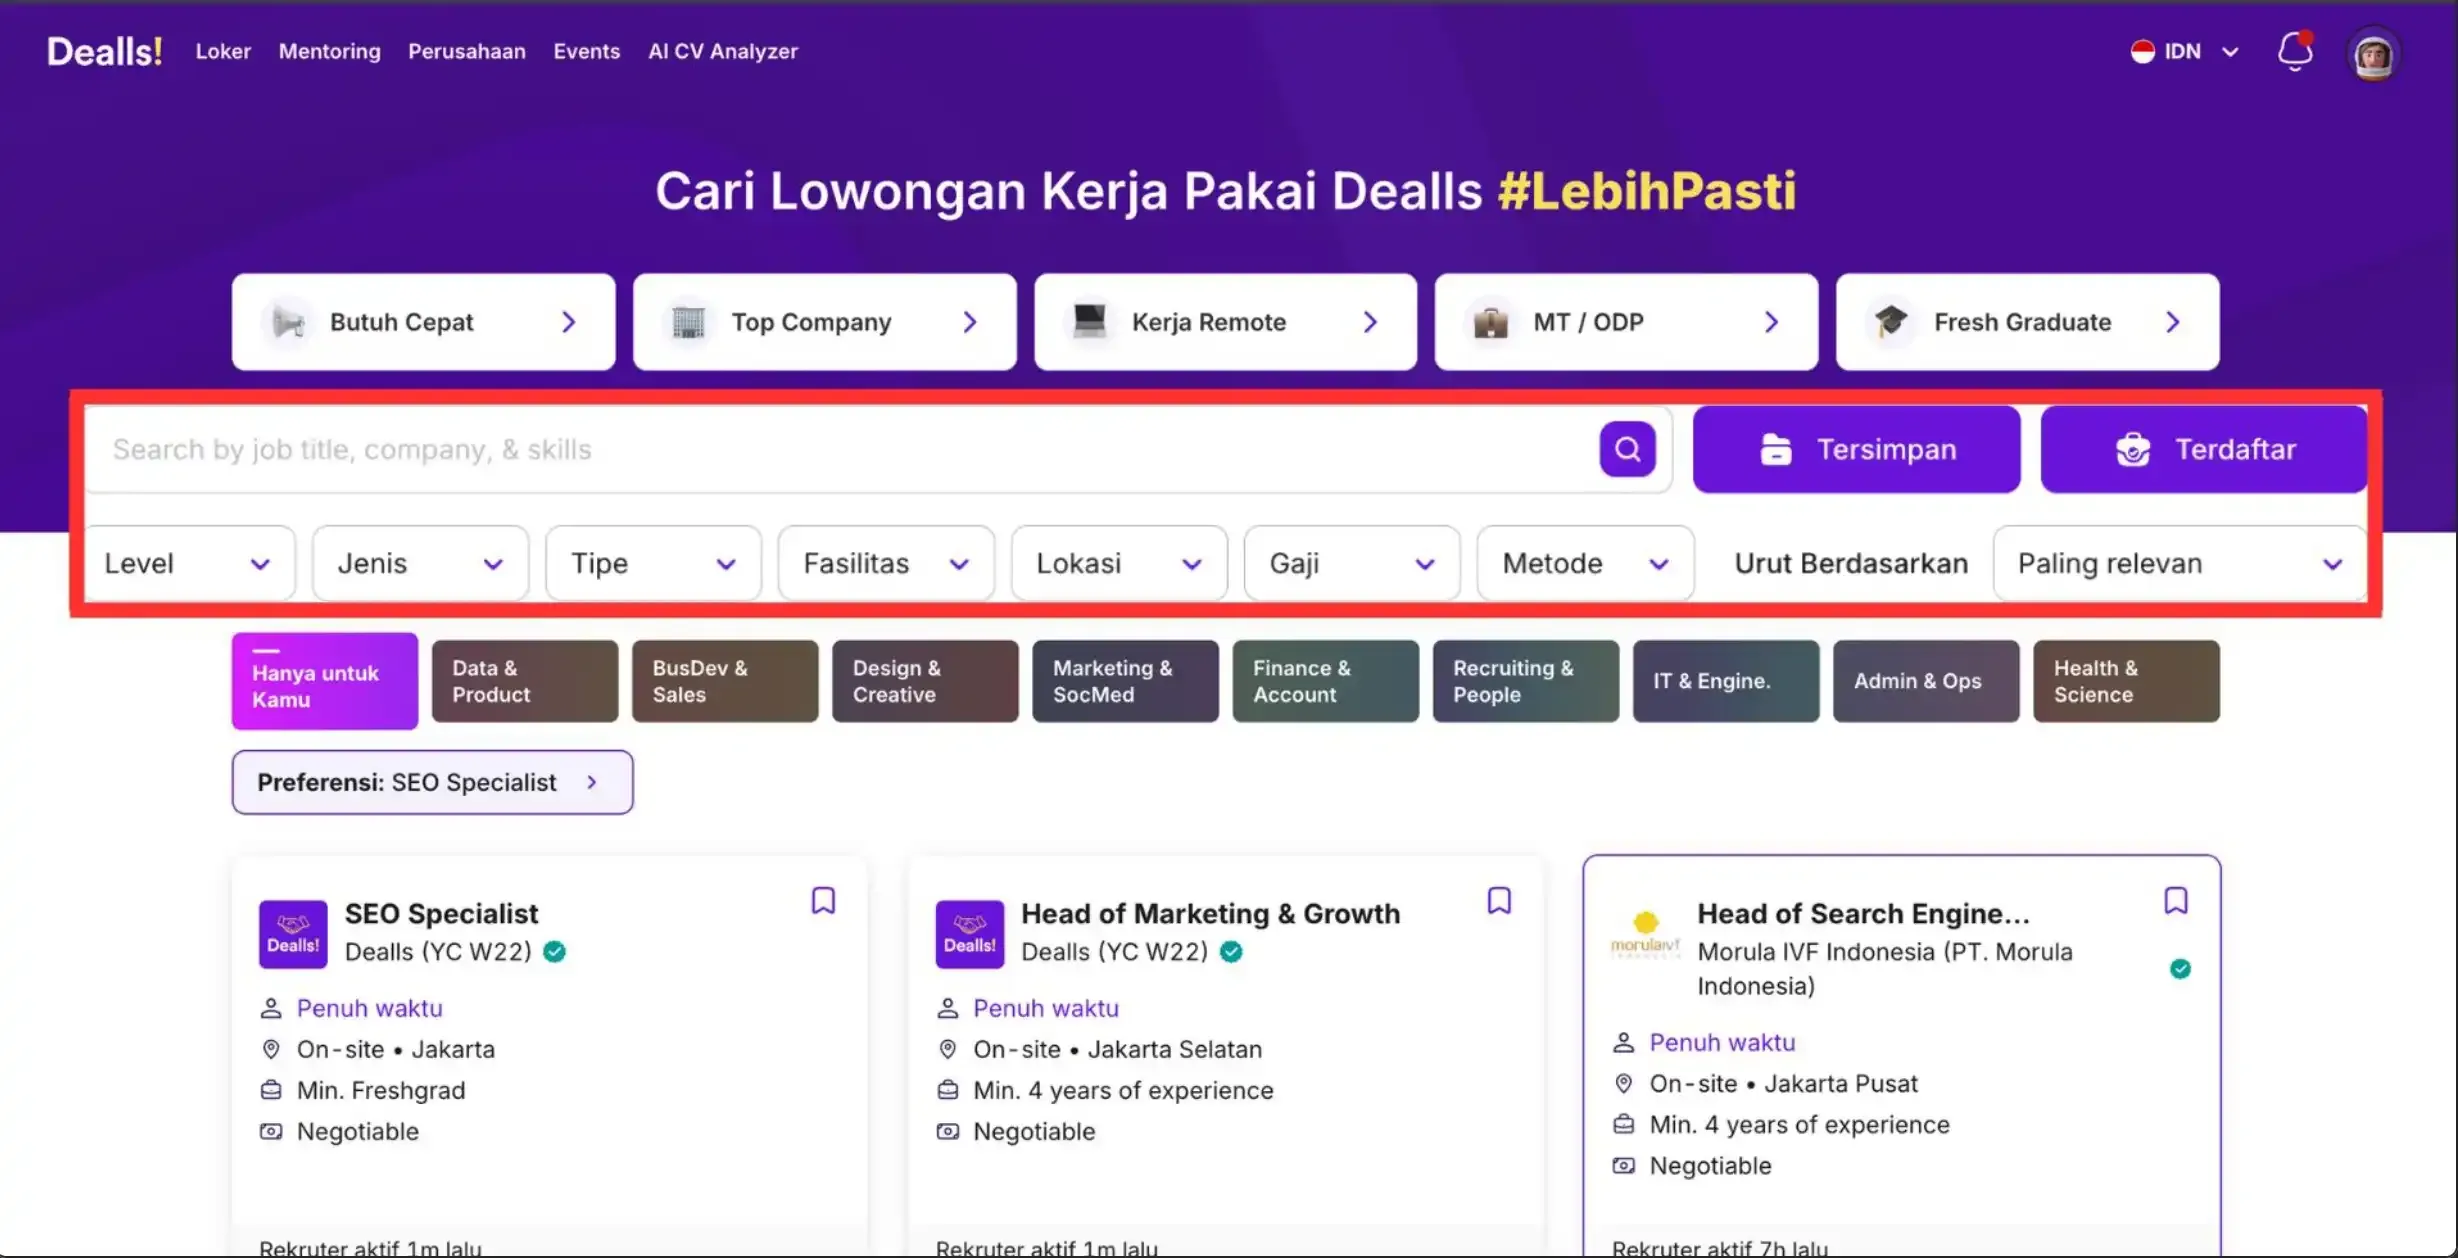Open Terdaftar applied jobs
The height and width of the screenshot is (1258, 2458).
tap(2204, 449)
